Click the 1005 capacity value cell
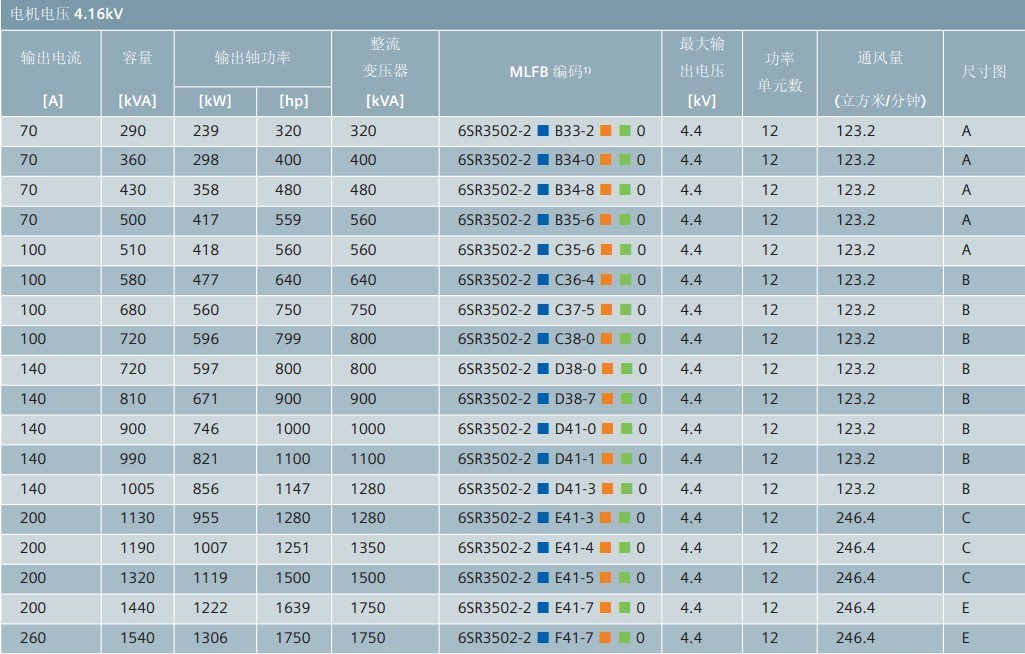 click(x=137, y=489)
